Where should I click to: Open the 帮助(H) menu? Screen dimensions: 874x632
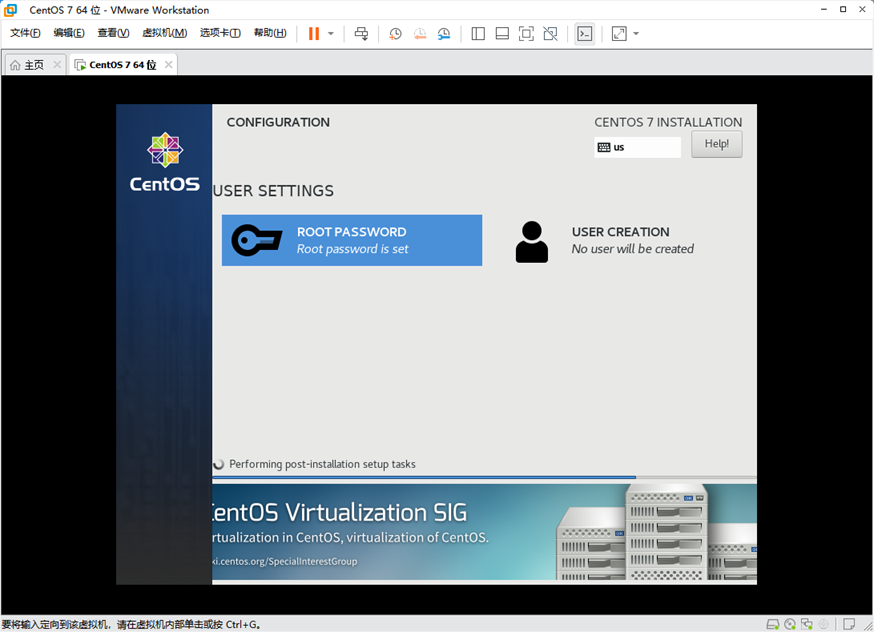tap(270, 33)
